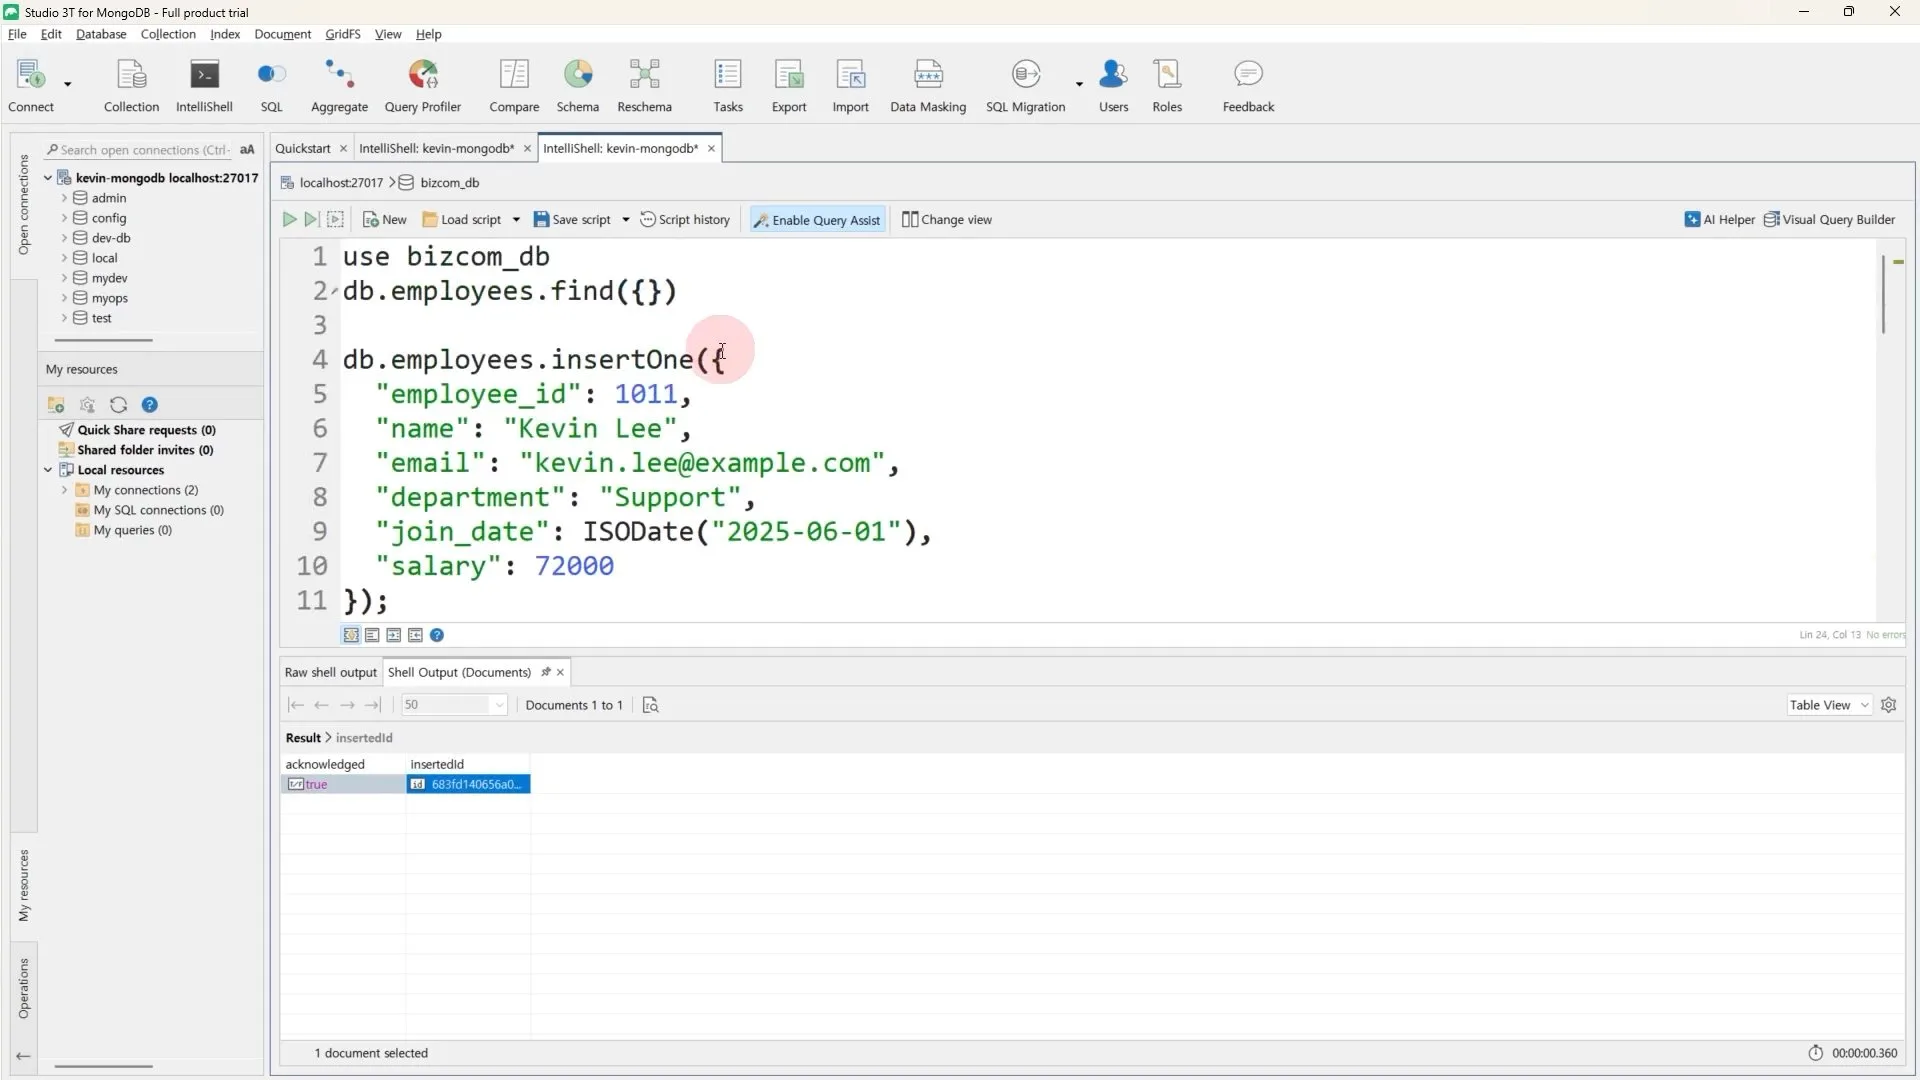
Task: Click the Compare collections icon
Action: [x=514, y=86]
